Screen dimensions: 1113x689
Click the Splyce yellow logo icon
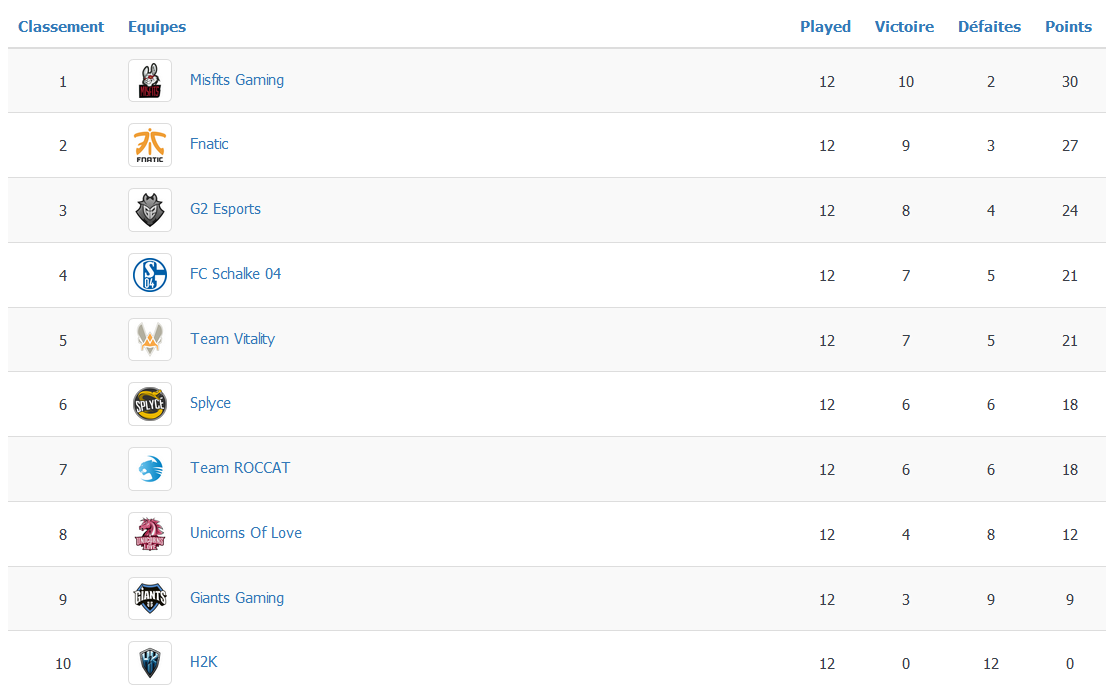click(150, 404)
